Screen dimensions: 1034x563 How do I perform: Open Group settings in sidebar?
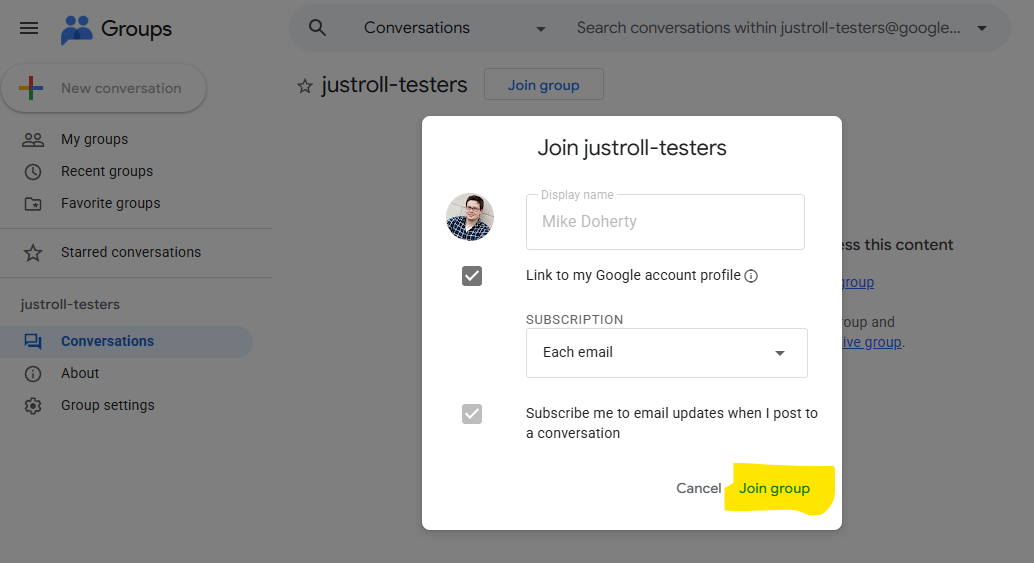click(107, 405)
